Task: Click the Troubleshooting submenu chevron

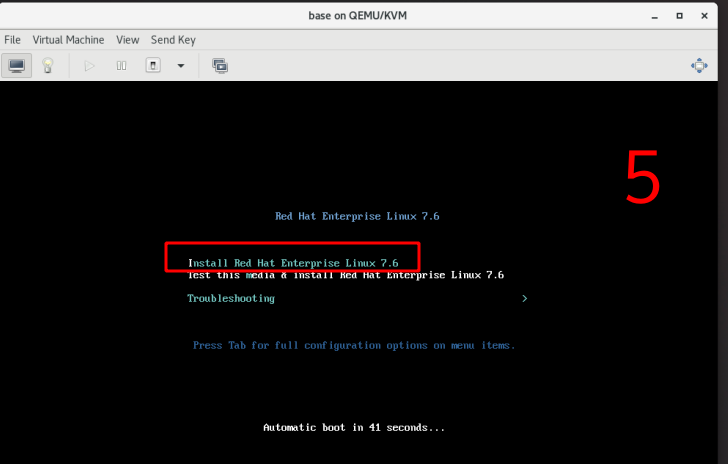Action: tap(525, 298)
